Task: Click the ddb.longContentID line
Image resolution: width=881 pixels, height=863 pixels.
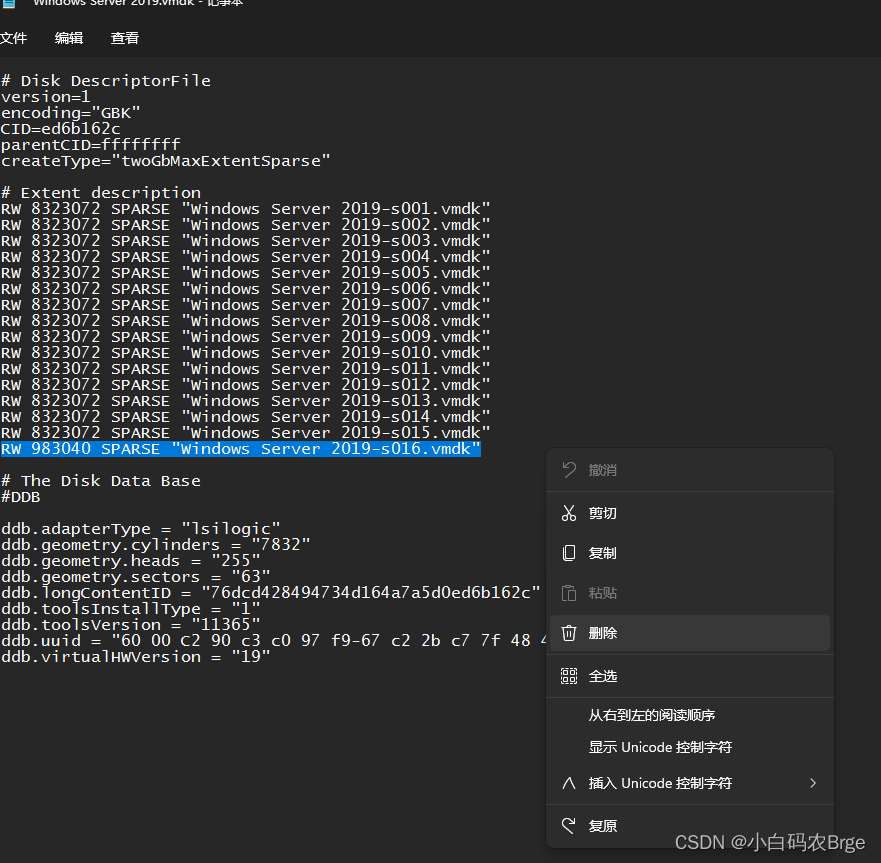Action: (x=271, y=593)
